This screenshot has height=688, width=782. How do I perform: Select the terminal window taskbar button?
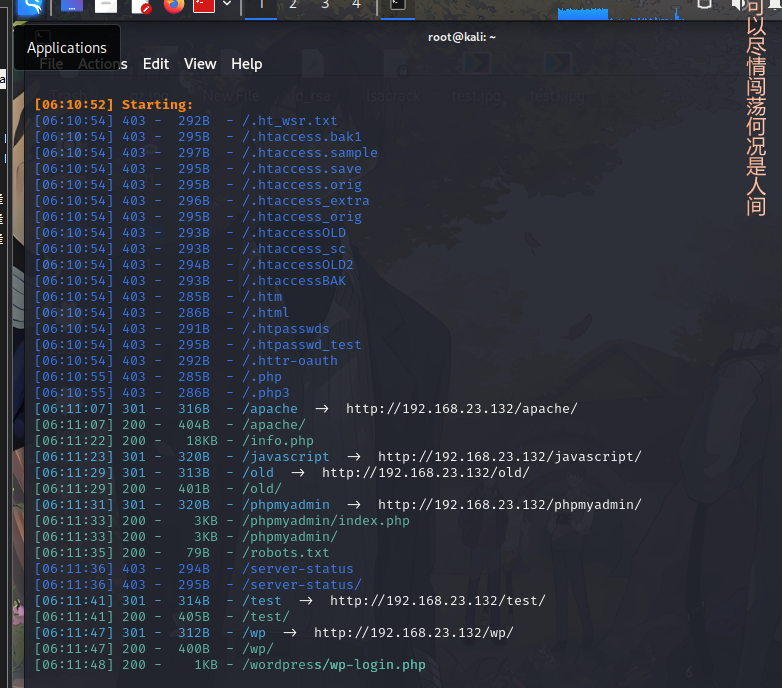(398, 6)
